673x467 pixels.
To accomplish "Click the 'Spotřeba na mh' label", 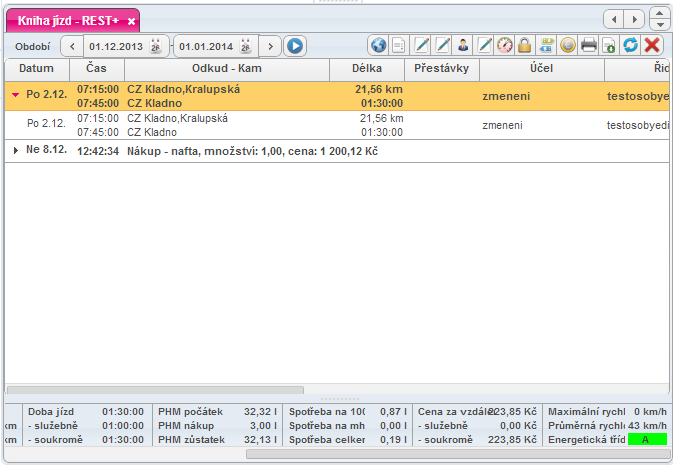I will 327,426.
